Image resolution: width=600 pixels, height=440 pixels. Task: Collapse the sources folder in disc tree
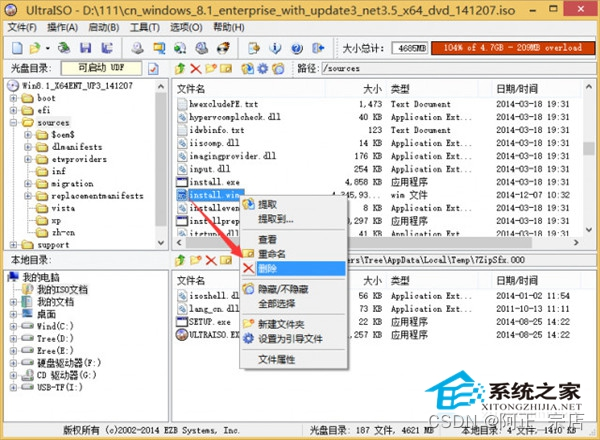coord(13,123)
